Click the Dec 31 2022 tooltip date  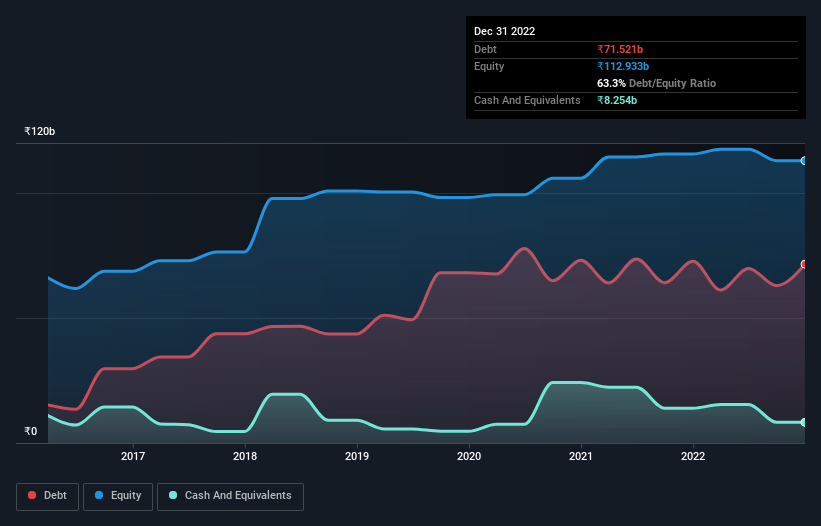[x=504, y=31]
